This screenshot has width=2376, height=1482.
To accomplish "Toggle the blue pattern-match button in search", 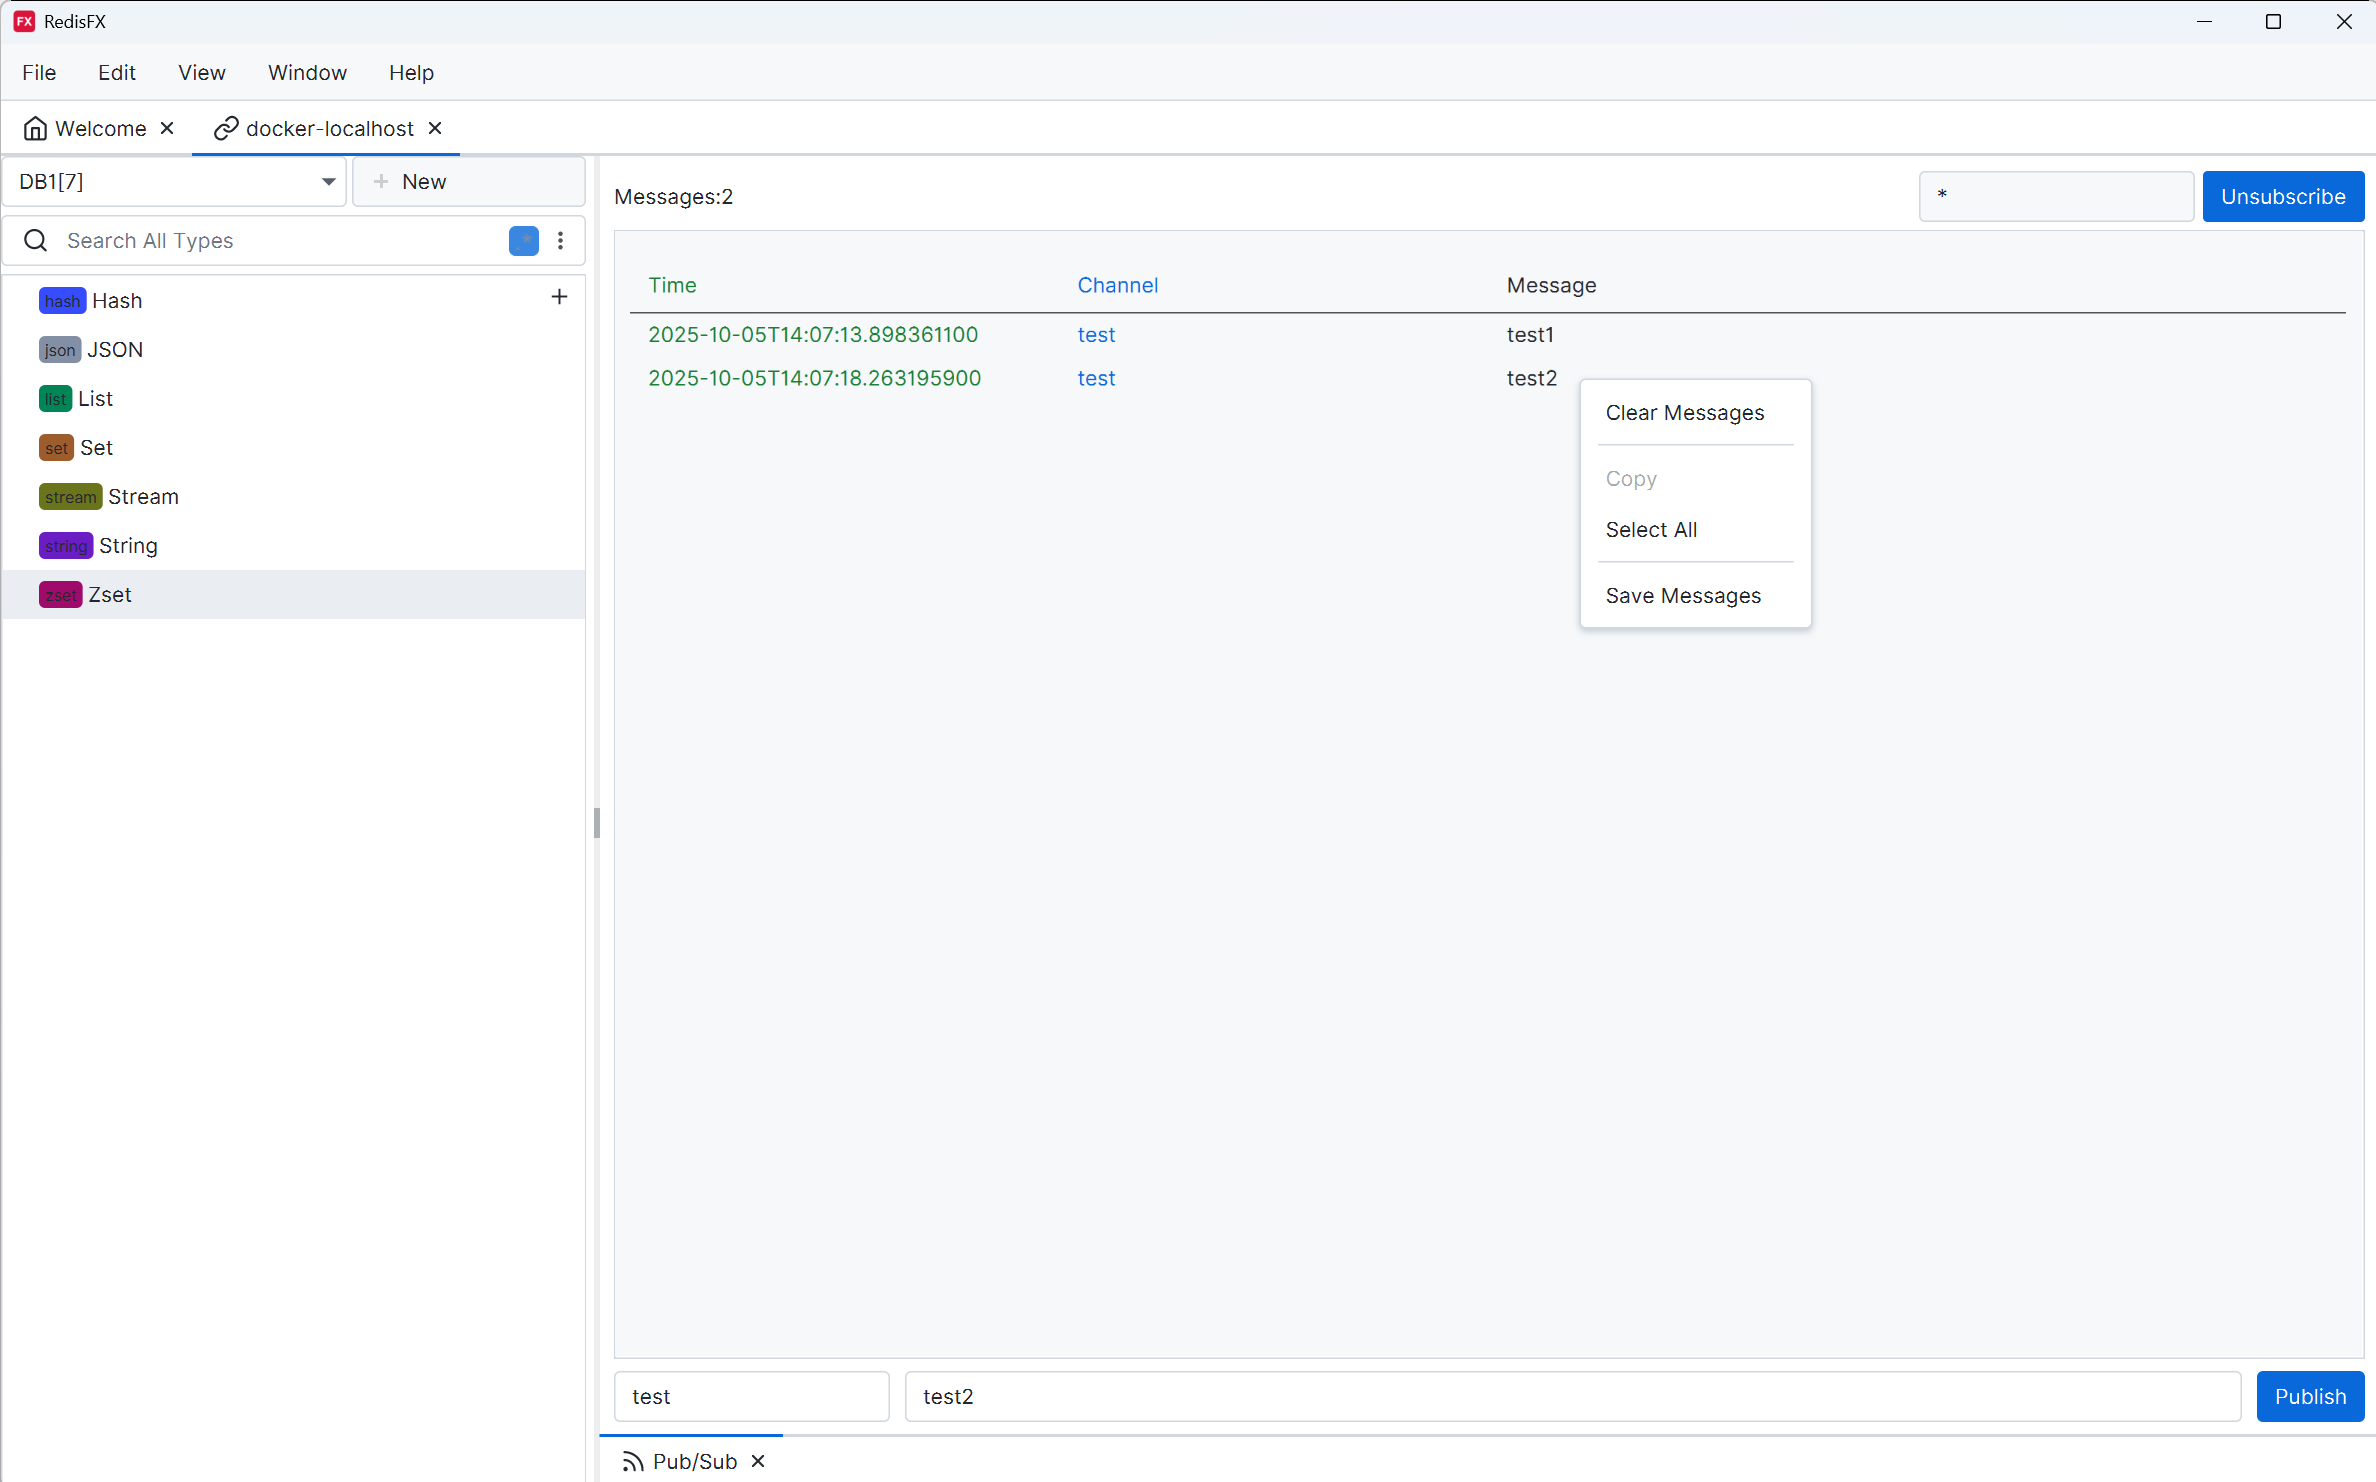I will pos(523,241).
